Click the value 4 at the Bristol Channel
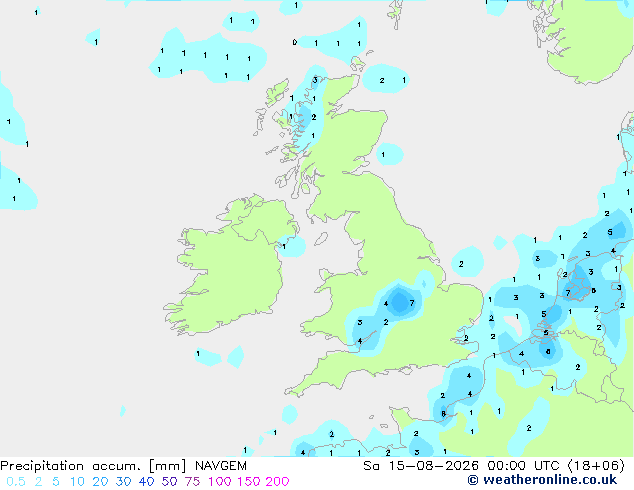Screen dimensions: 634x490 pyautogui.click(x=359, y=341)
